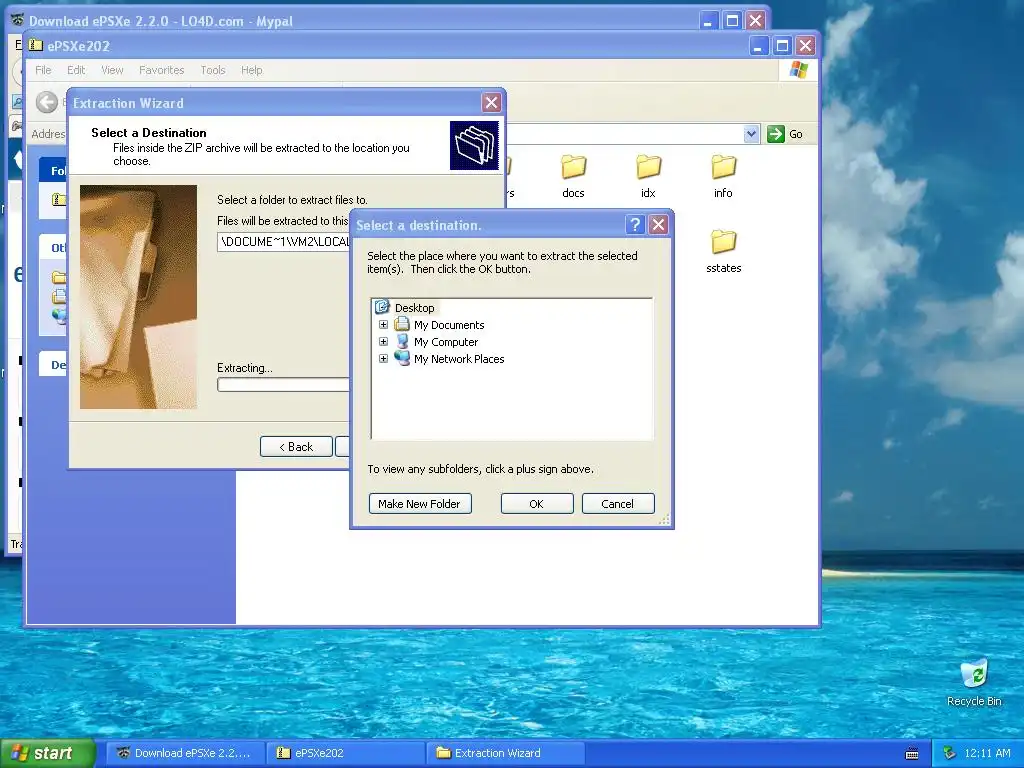This screenshot has height=768, width=1024.
Task: Click the help question mark button
Action: click(635, 225)
